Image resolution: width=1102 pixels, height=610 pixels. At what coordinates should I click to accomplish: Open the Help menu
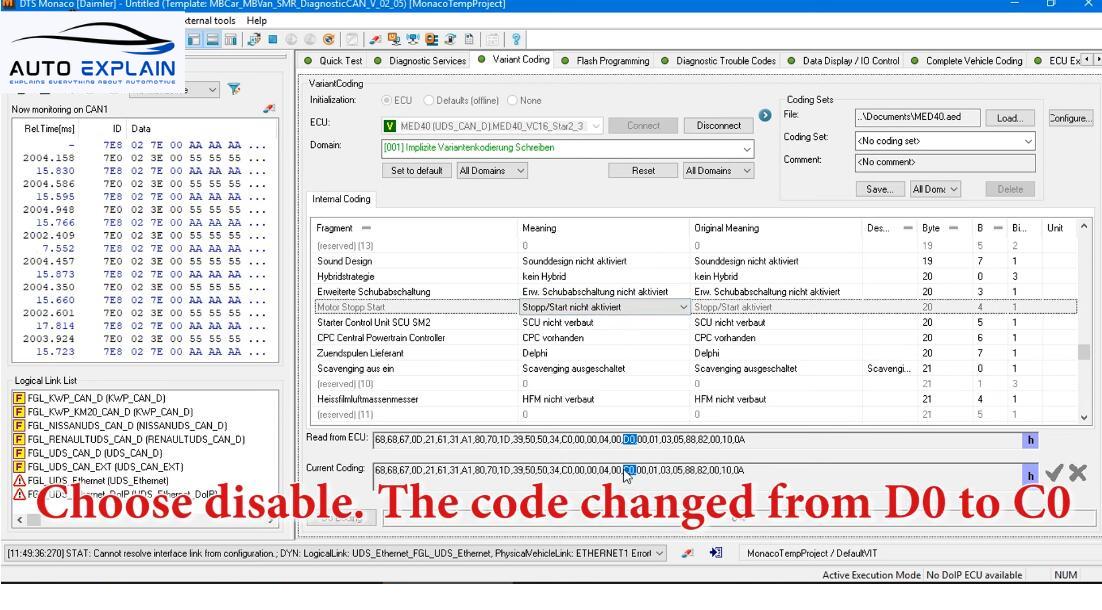[x=257, y=20]
